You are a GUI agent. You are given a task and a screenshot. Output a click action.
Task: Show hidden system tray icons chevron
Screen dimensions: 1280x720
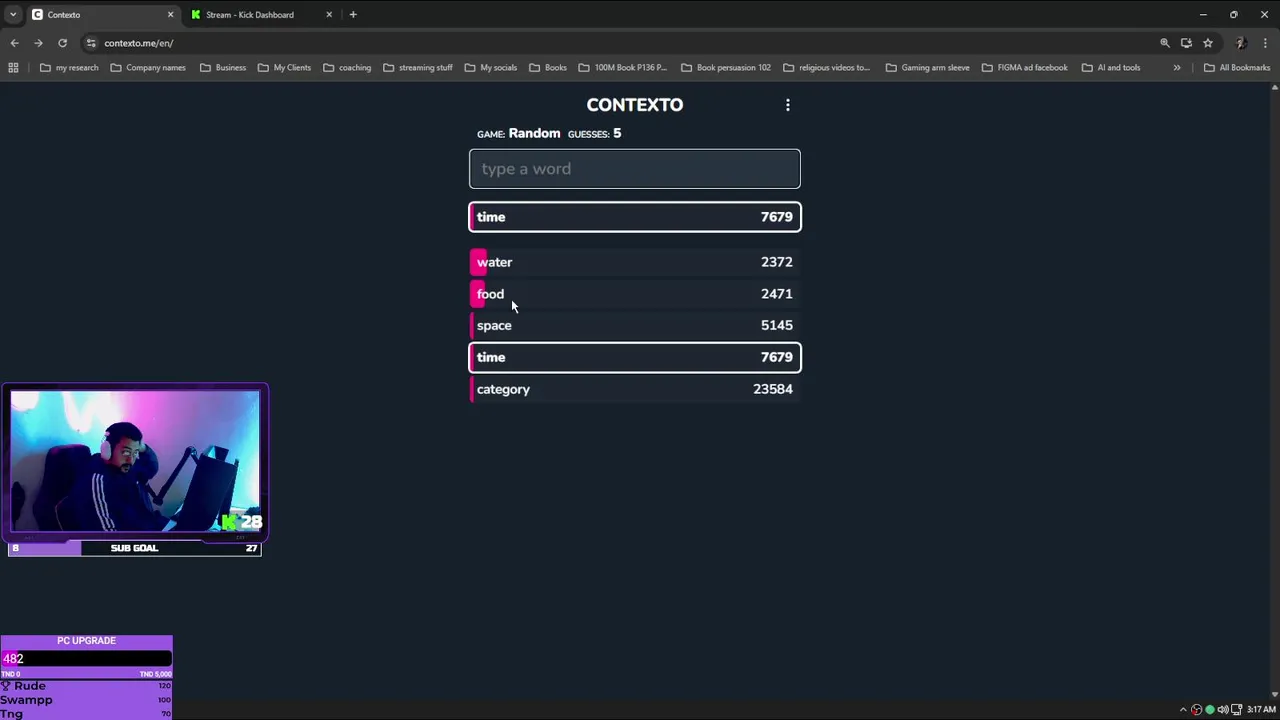1183,710
